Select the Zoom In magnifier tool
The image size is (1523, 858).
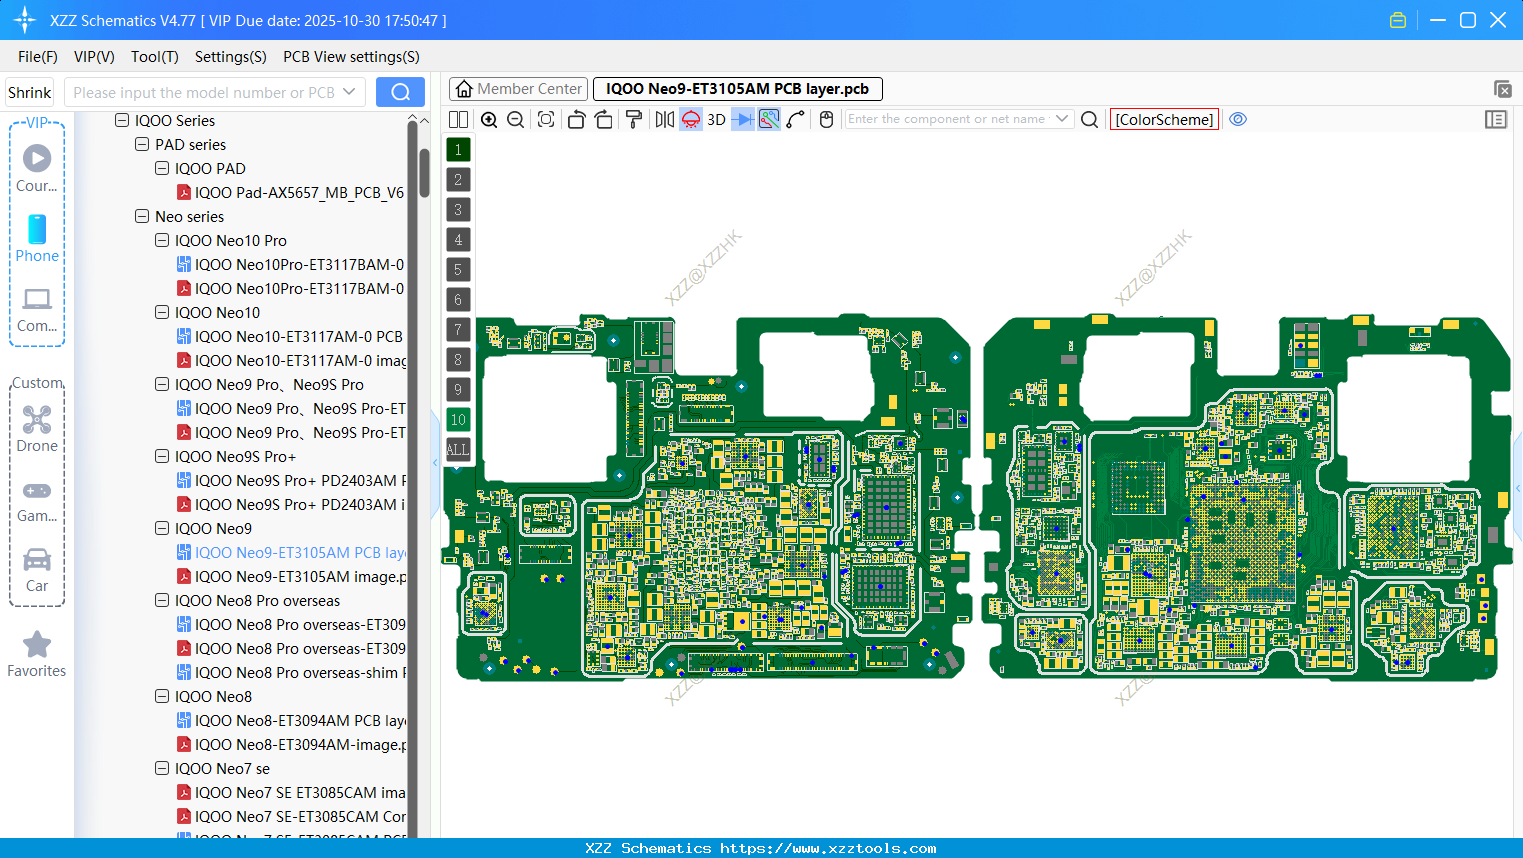489,119
